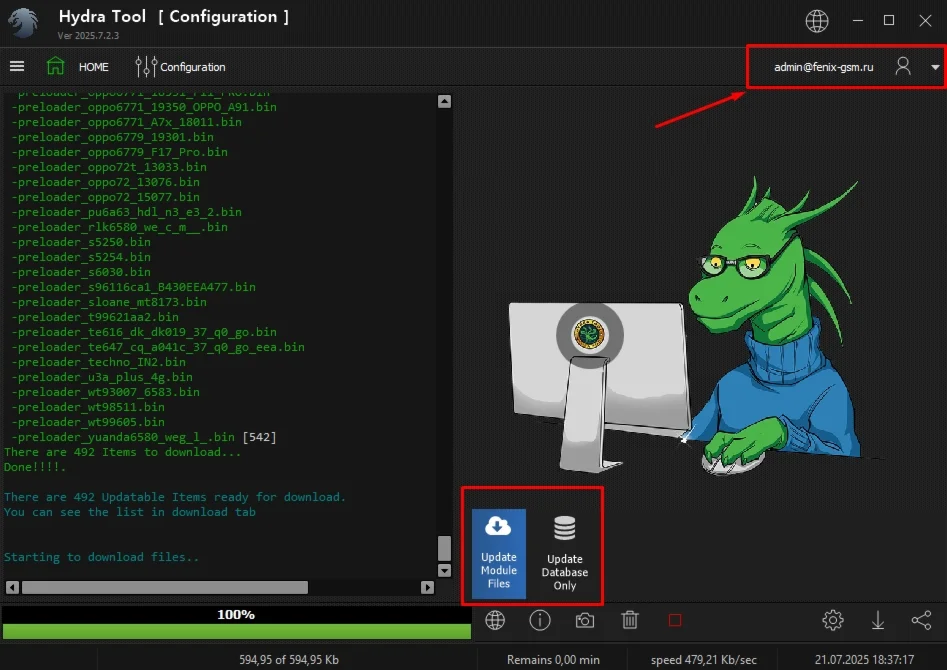Click the 'Remains 0,00 min' status

553,659
